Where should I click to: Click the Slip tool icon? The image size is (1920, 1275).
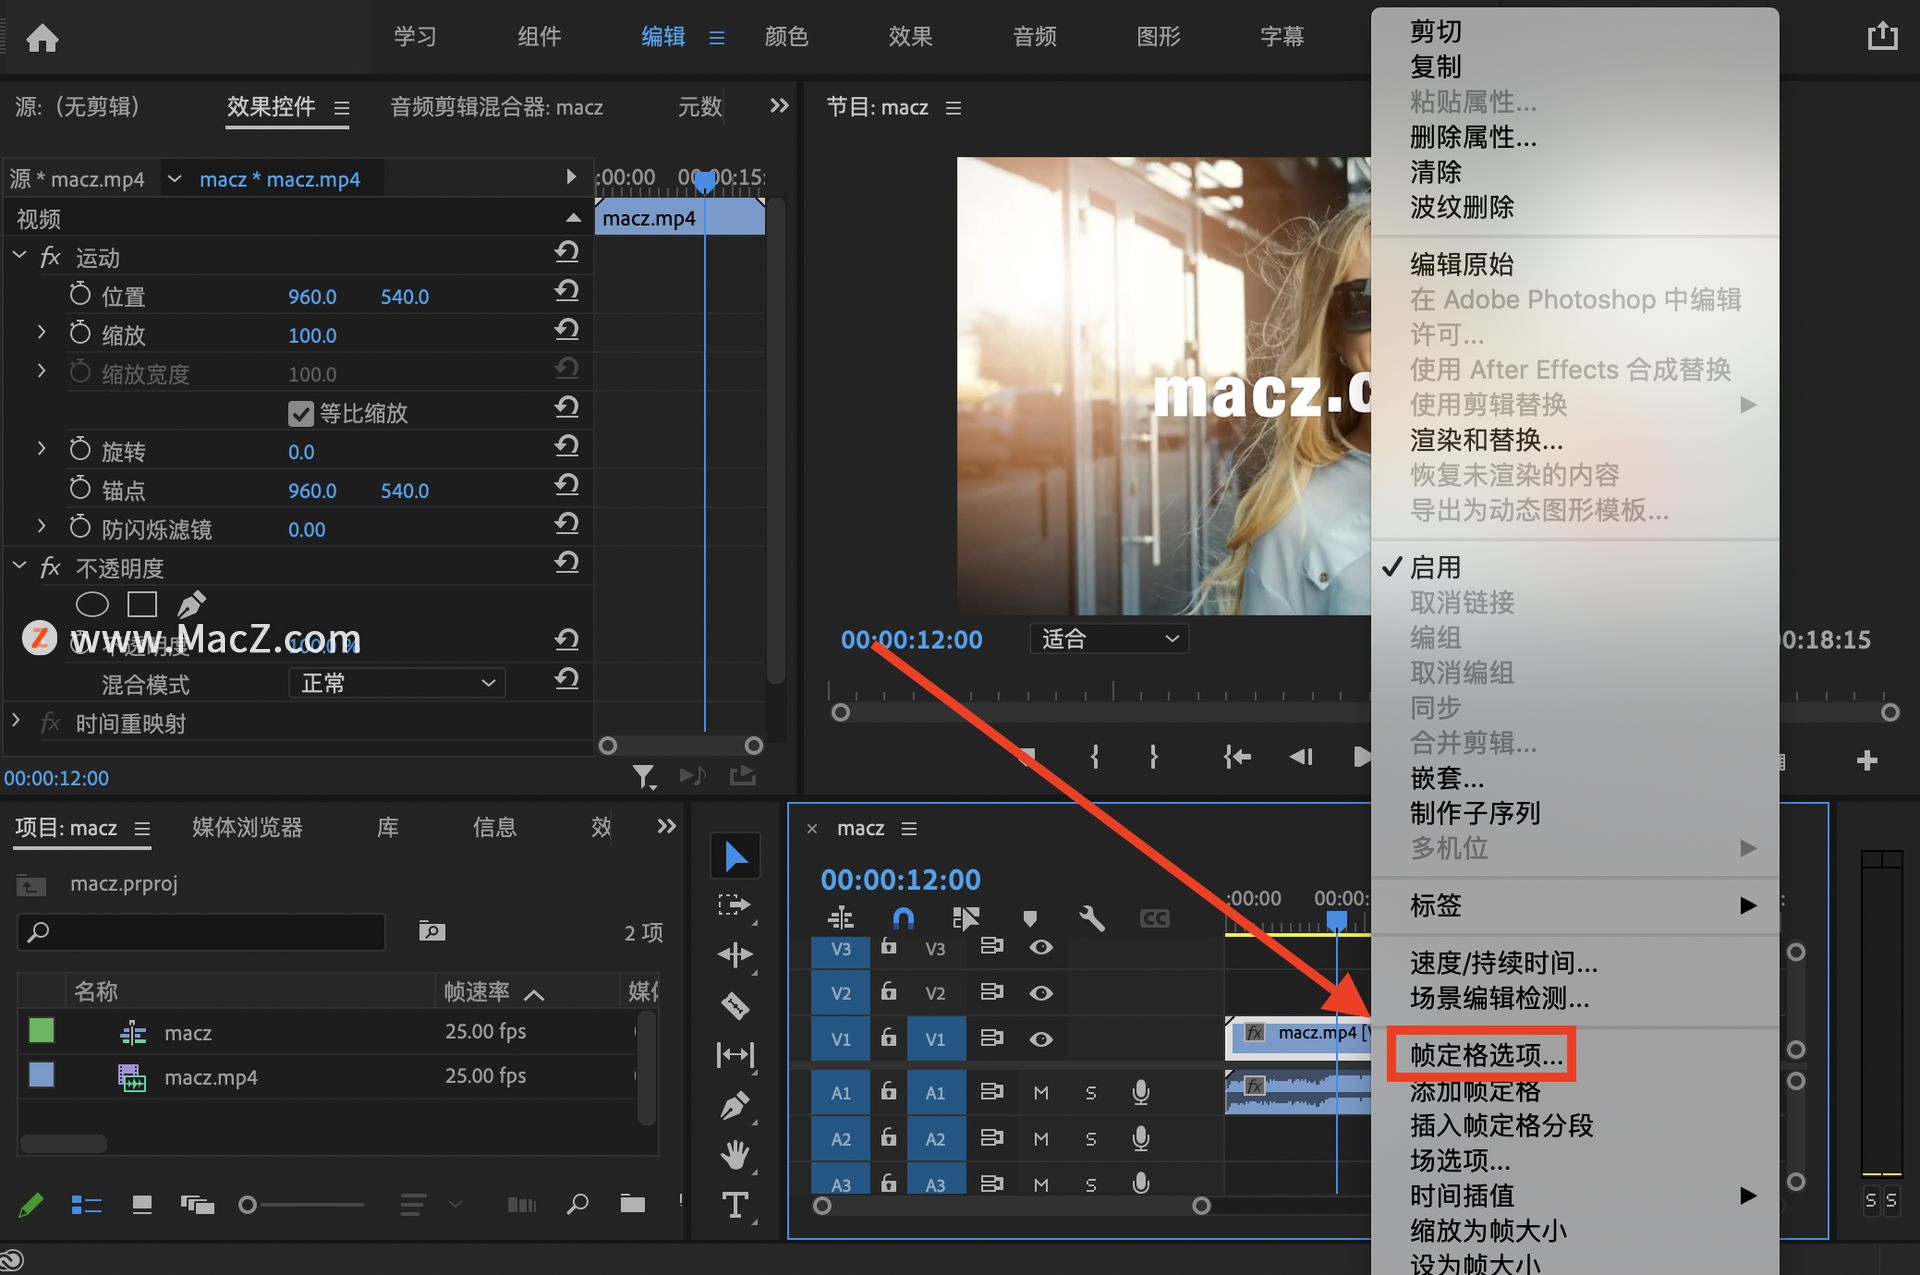tap(732, 1053)
